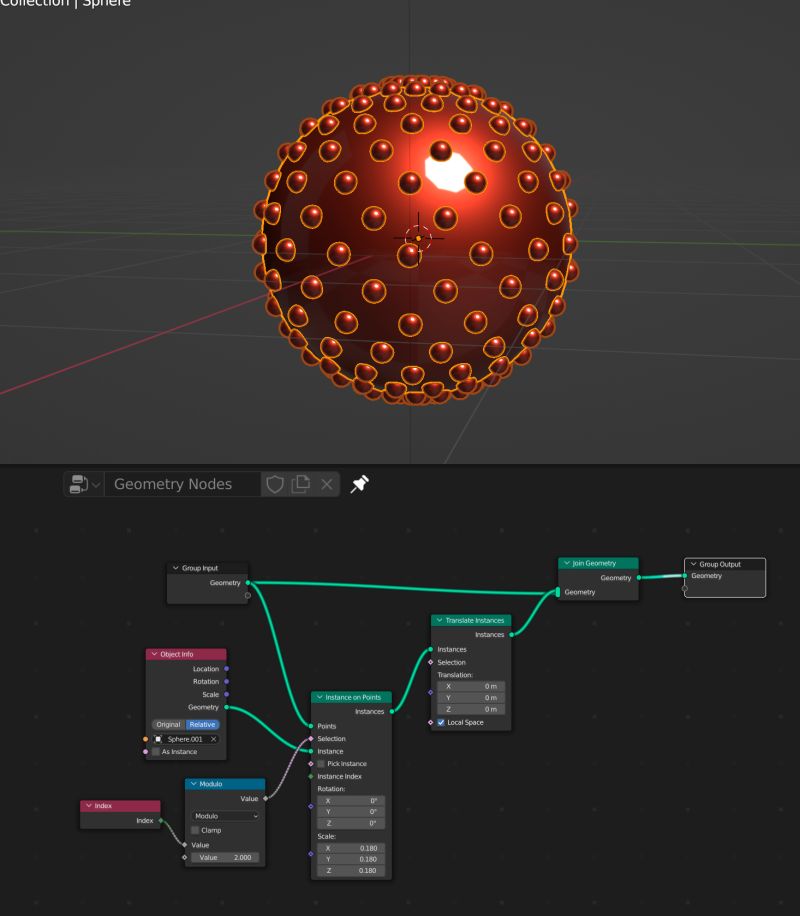Clear Sphere.001 with the X in Object Info

tap(214, 738)
